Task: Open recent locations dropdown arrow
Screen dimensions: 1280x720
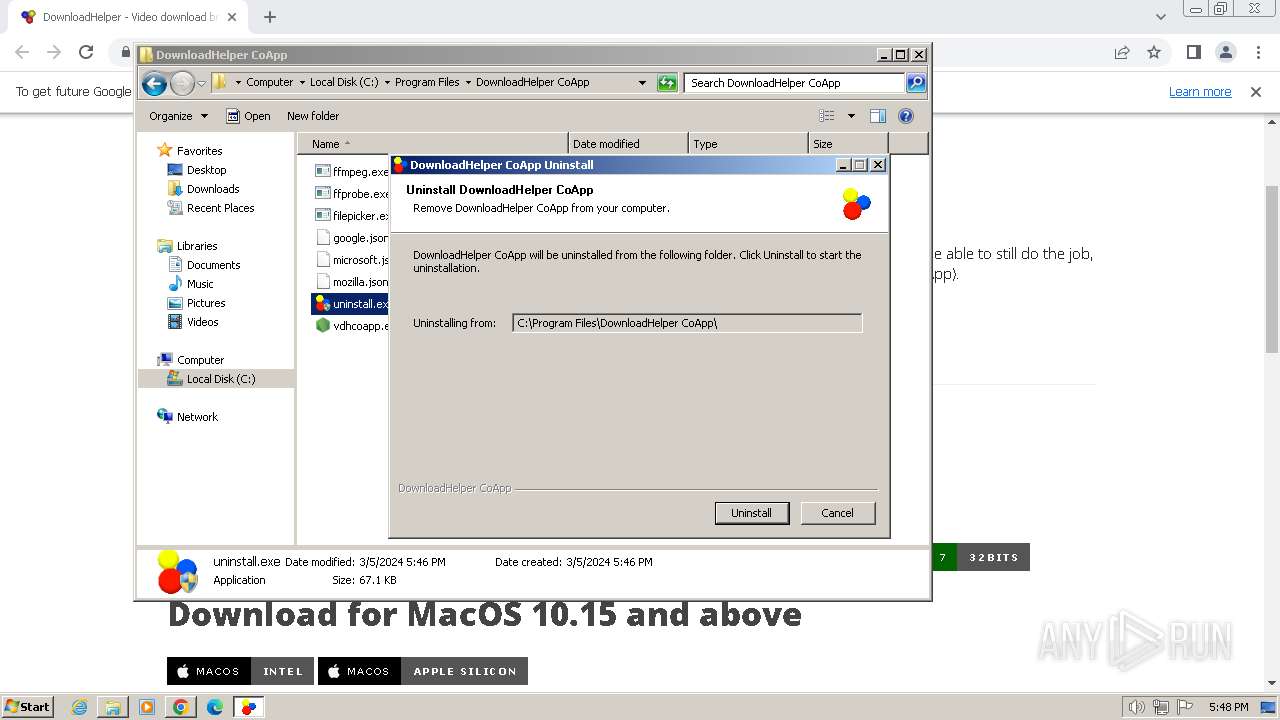Action: click(202, 83)
